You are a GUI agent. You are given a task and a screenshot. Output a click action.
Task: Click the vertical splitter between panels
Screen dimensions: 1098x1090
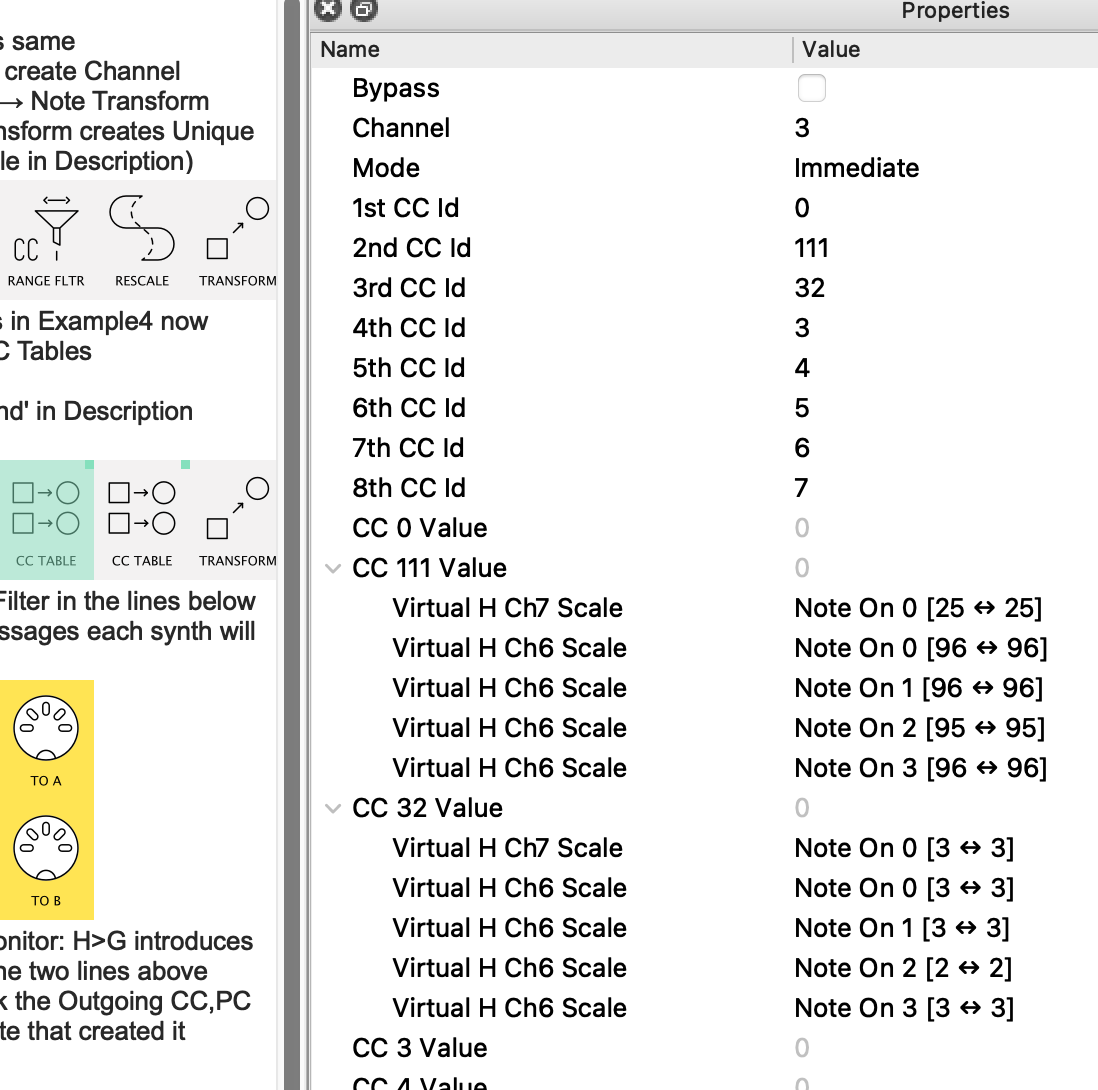[292, 545]
